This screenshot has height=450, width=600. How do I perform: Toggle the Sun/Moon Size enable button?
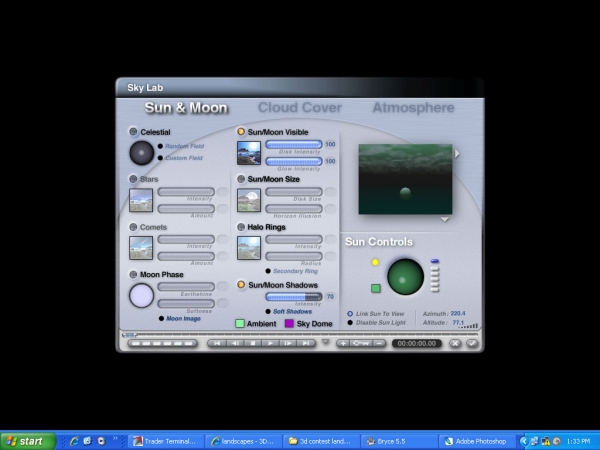[241, 179]
